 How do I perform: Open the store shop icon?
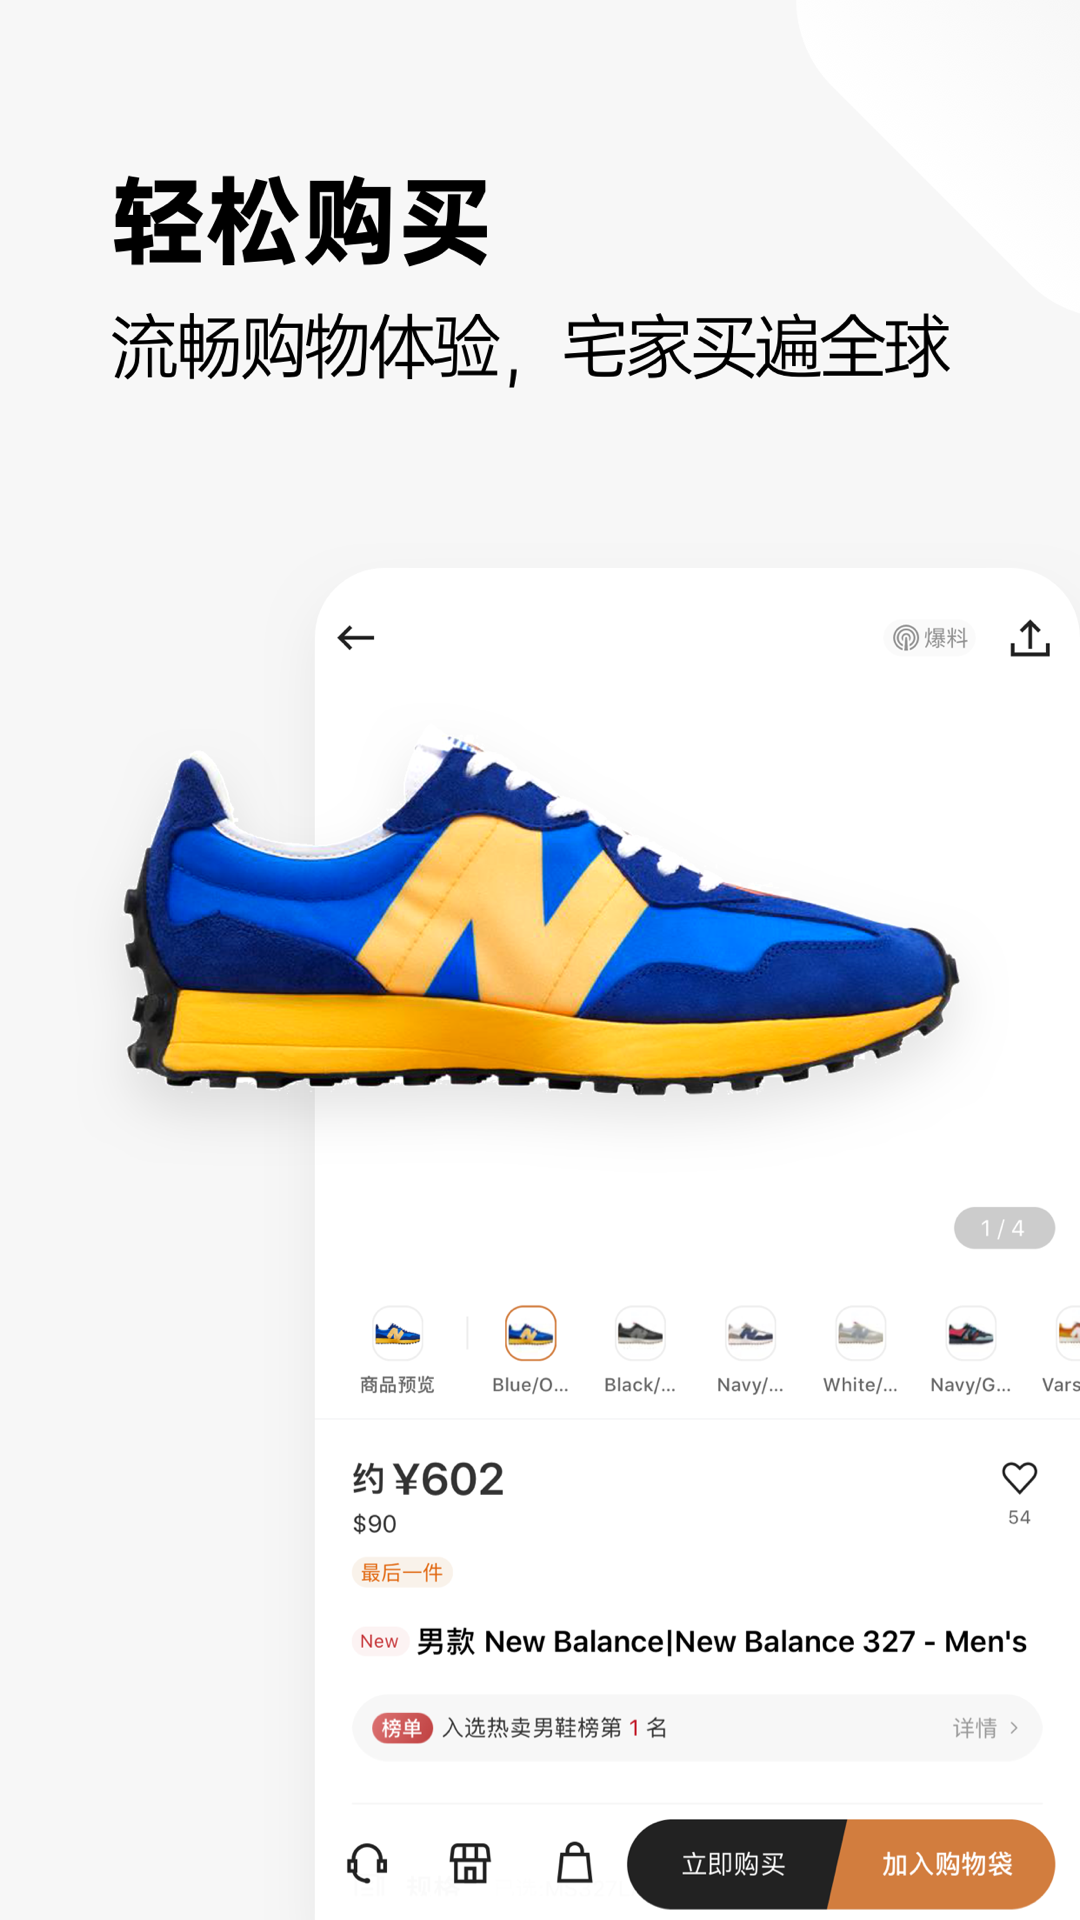[470, 1863]
